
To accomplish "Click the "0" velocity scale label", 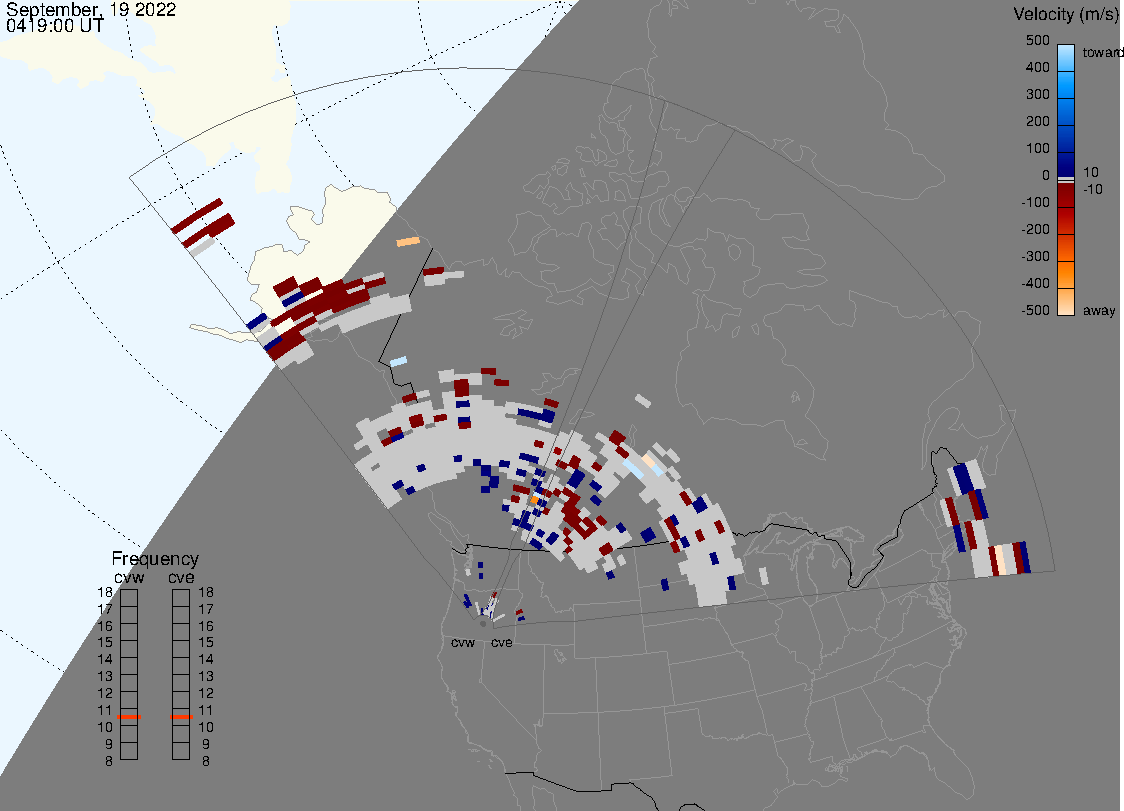I will [1046, 176].
